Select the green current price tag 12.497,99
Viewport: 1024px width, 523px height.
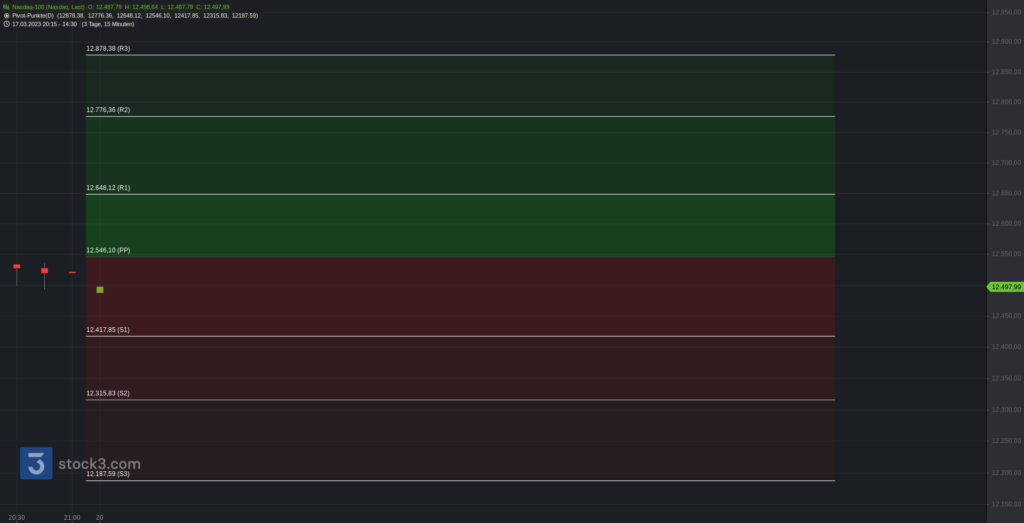1005,287
